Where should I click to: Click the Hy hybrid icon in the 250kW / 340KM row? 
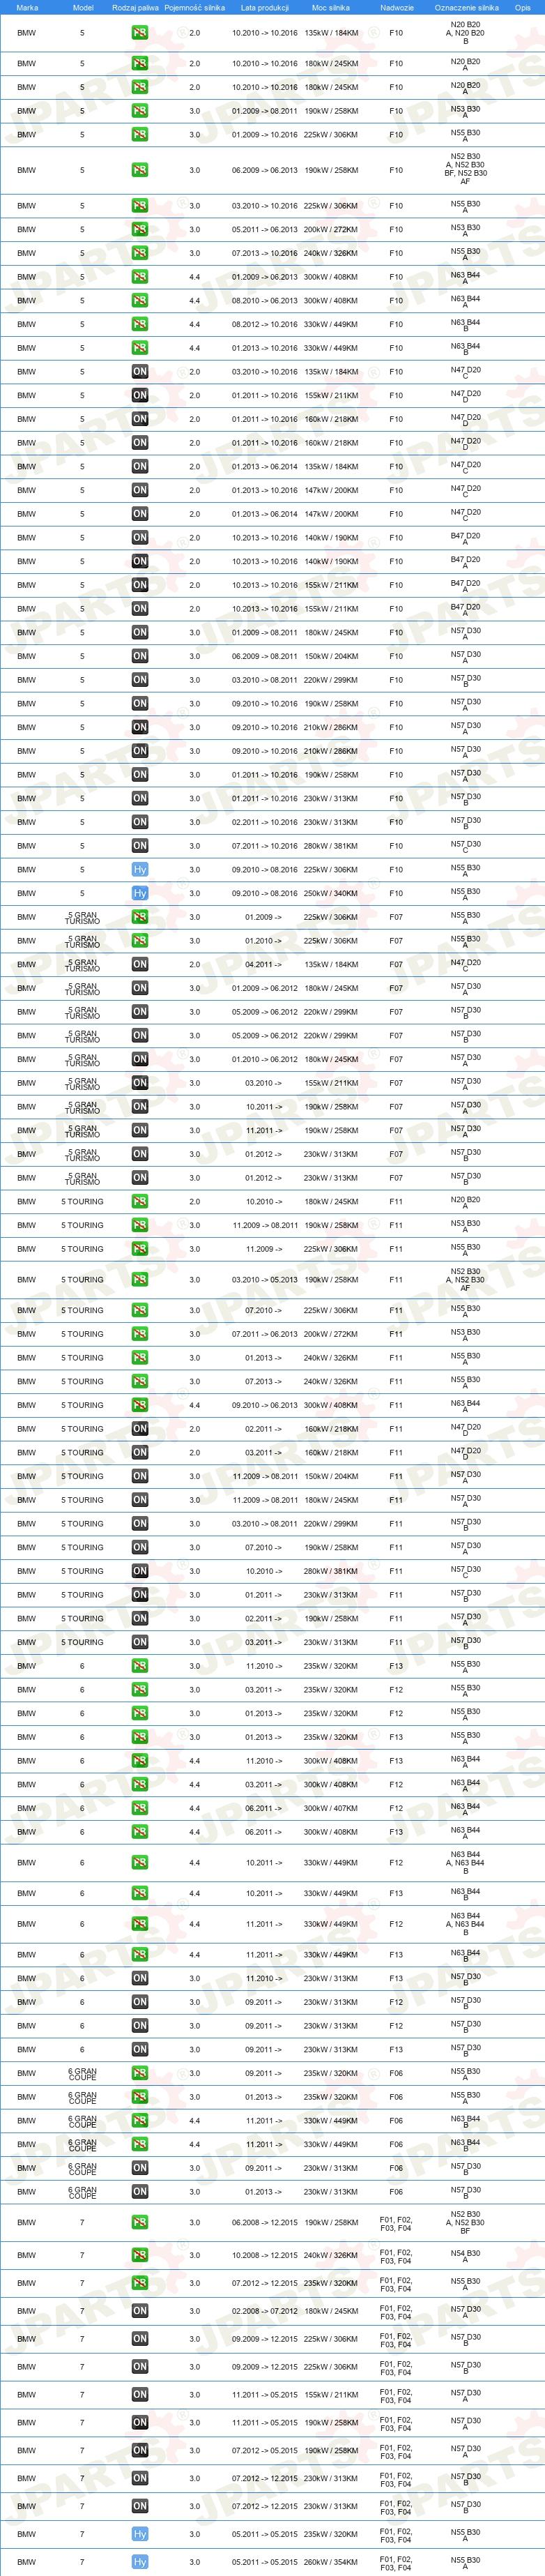click(x=140, y=893)
